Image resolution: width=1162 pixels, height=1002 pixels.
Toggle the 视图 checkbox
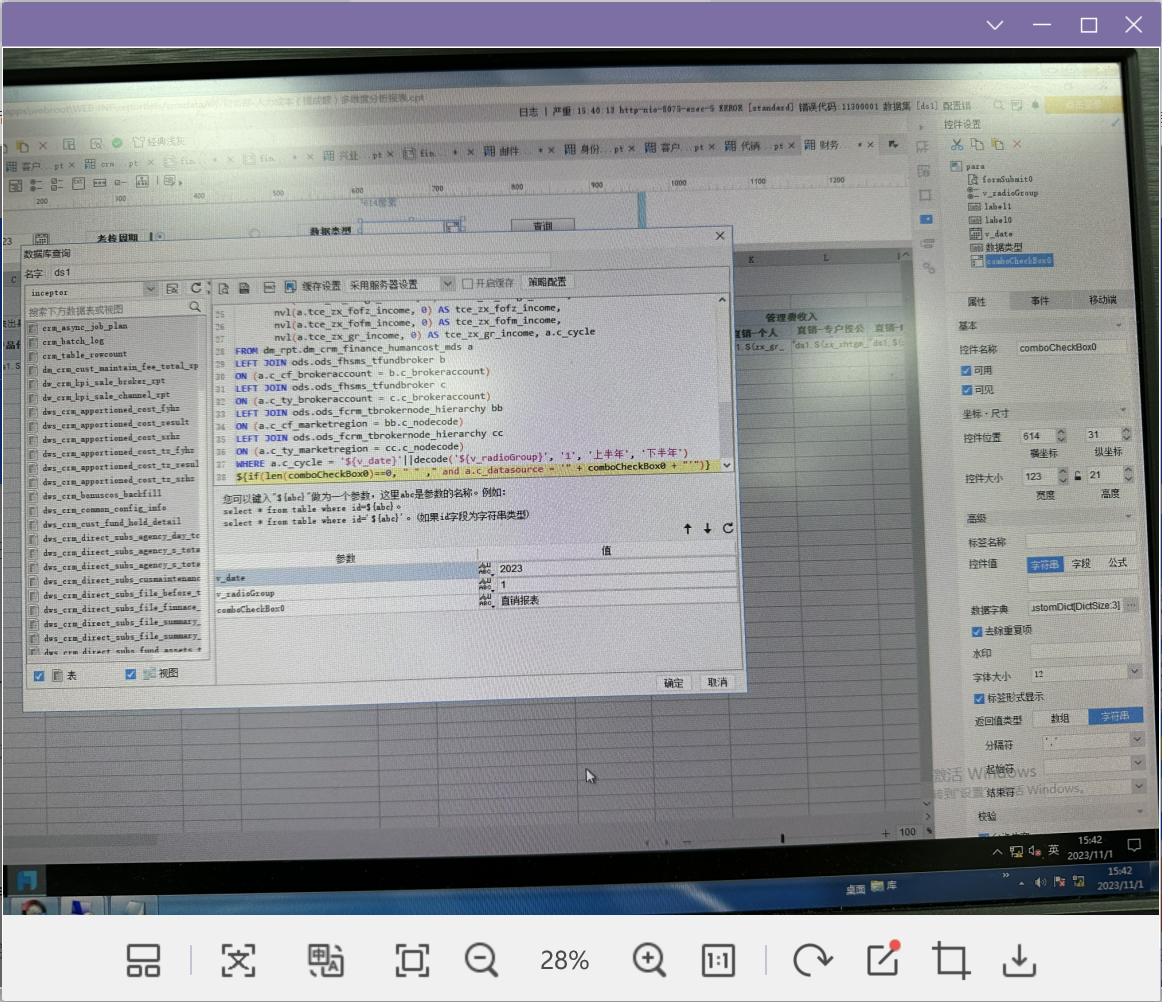pyautogui.click(x=130, y=674)
